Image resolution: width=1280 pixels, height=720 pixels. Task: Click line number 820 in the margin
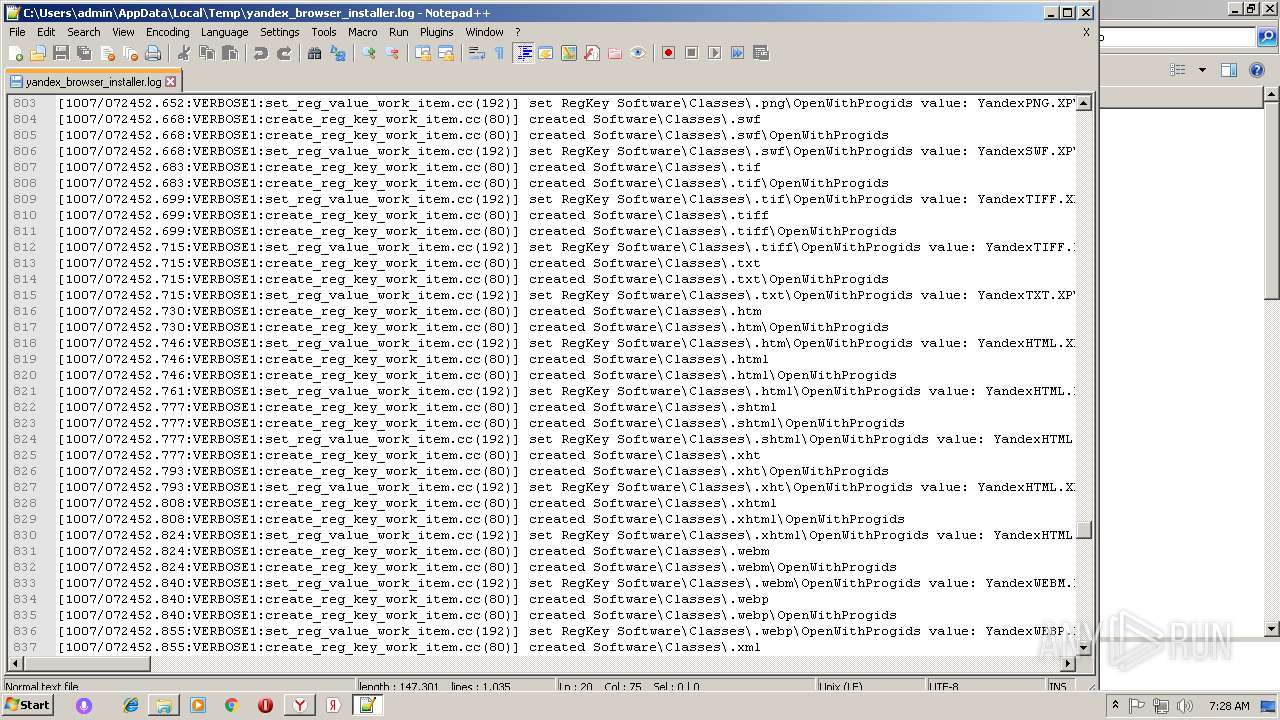coord(24,375)
